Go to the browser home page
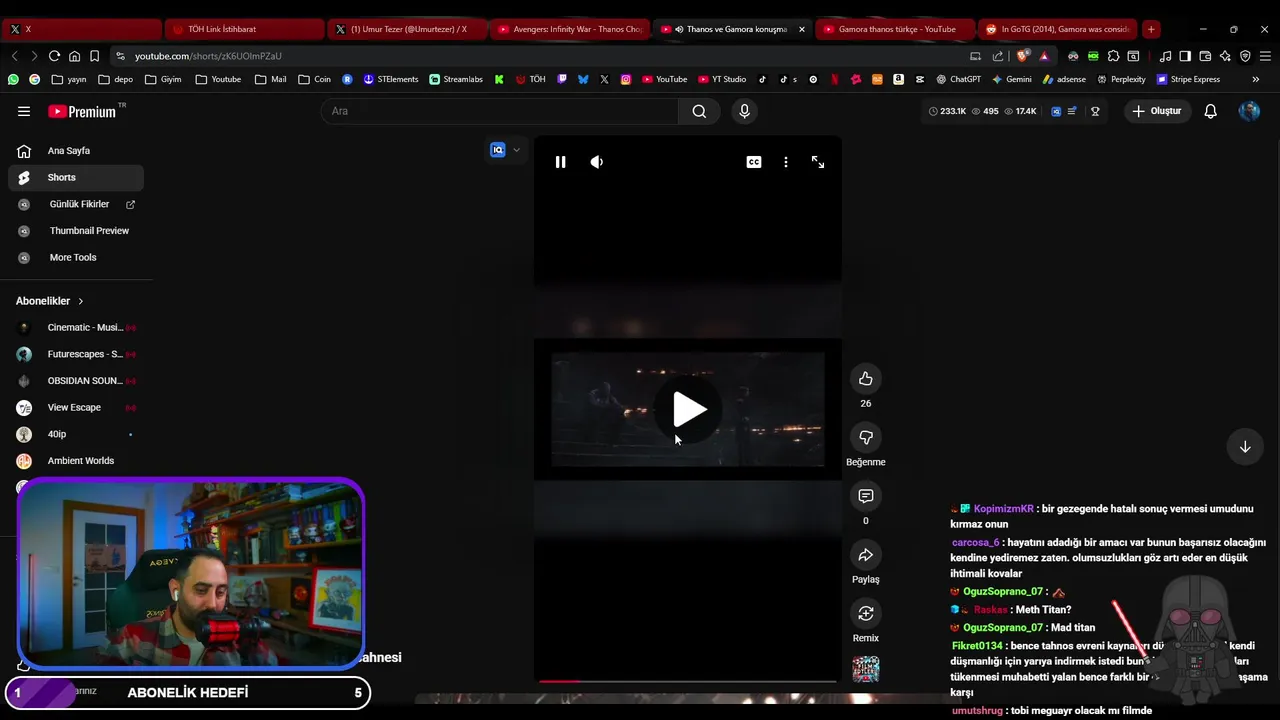 pos(74,56)
